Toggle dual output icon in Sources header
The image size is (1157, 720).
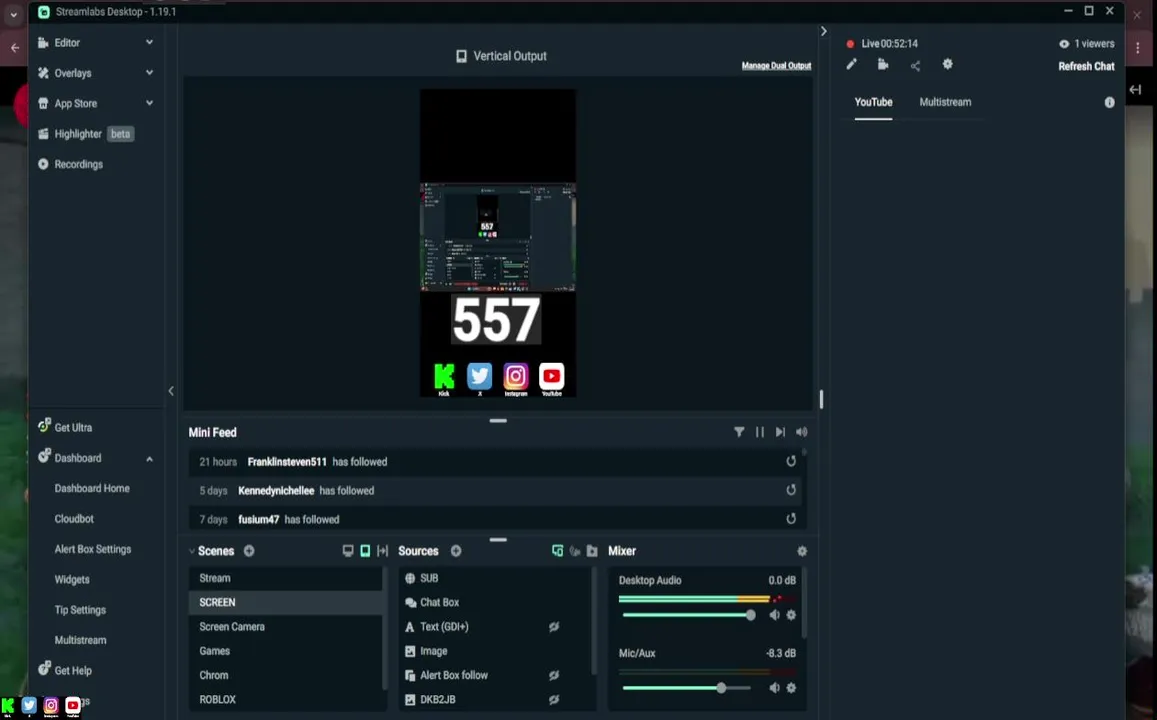click(557, 551)
